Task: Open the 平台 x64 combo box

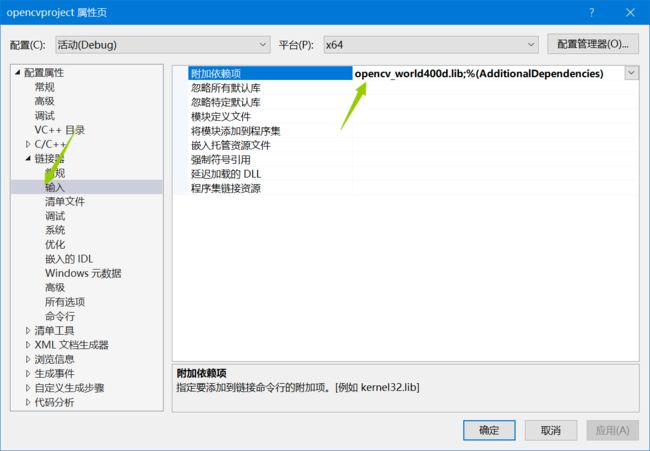Action: pyautogui.click(x=431, y=45)
